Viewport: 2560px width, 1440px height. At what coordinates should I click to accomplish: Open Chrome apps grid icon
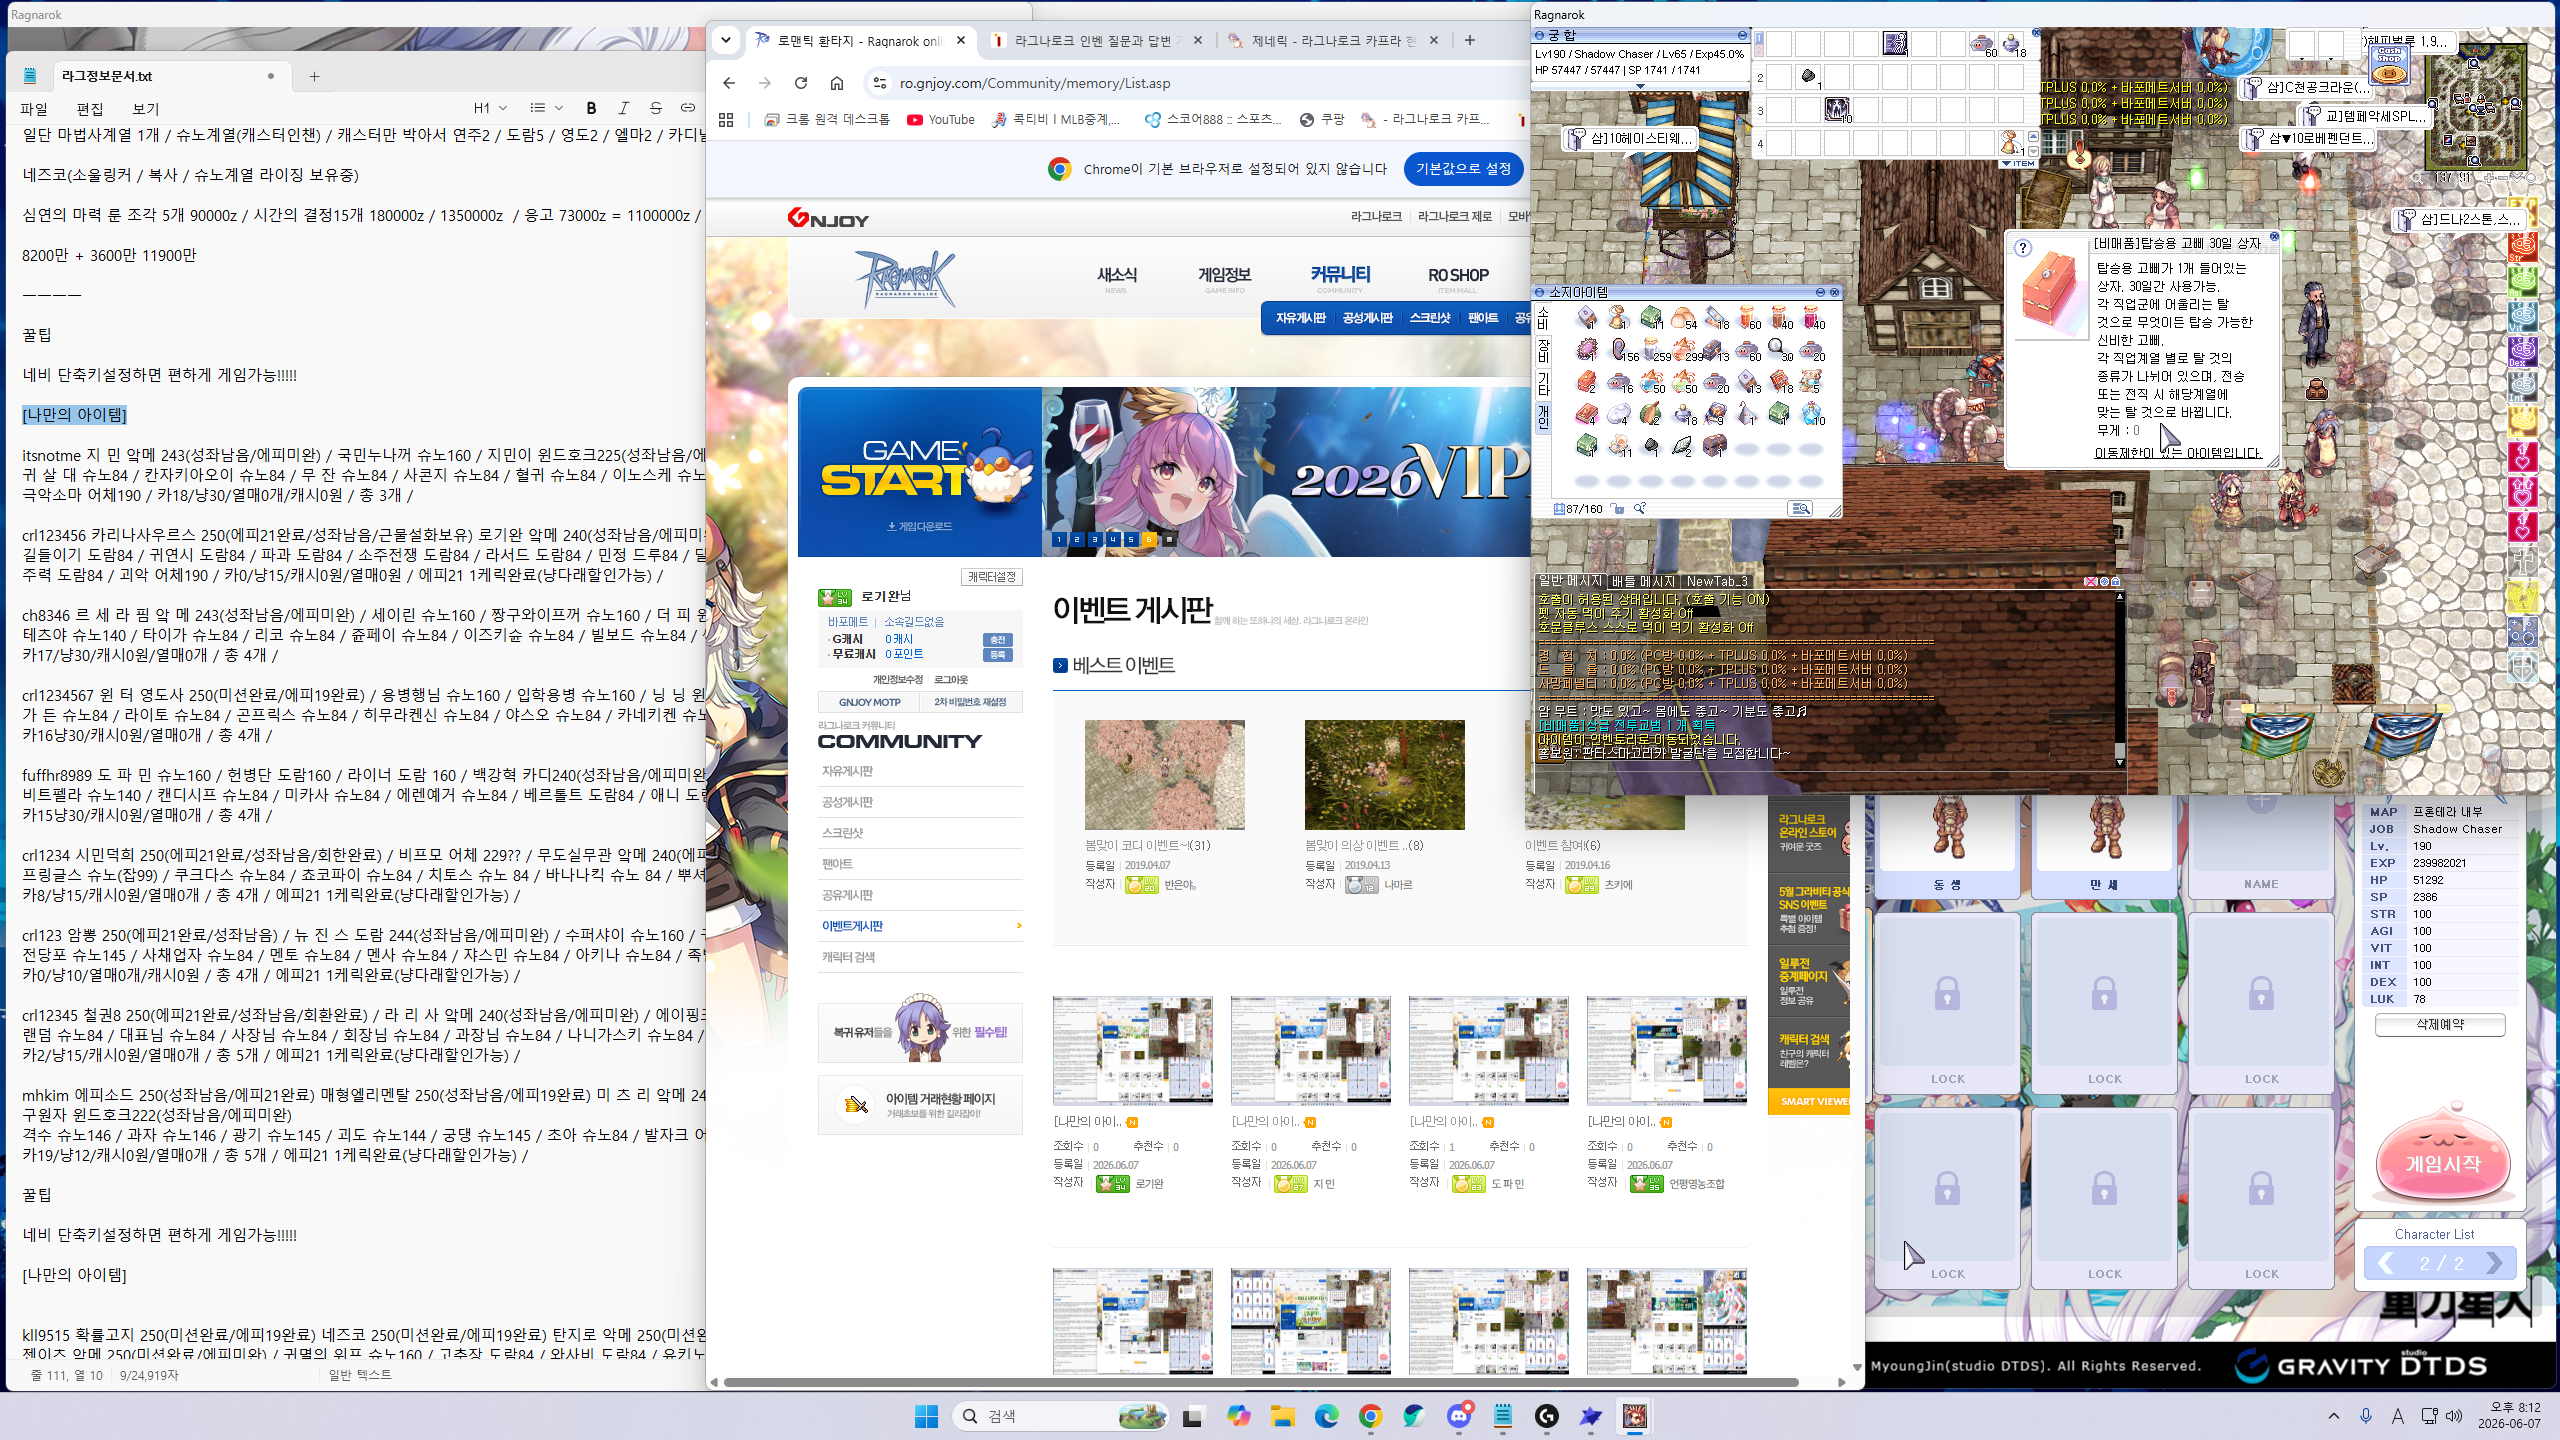726,119
